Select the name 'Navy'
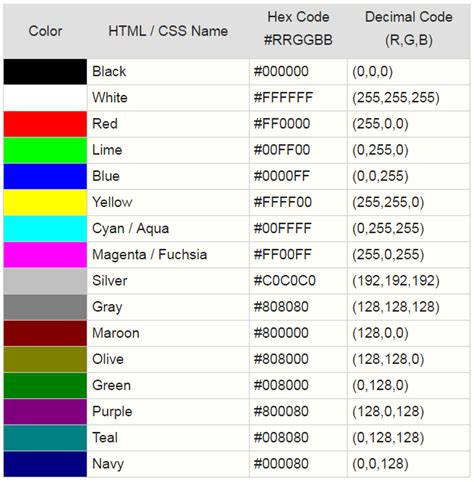The height and width of the screenshot is (482, 474). pyautogui.click(x=108, y=464)
